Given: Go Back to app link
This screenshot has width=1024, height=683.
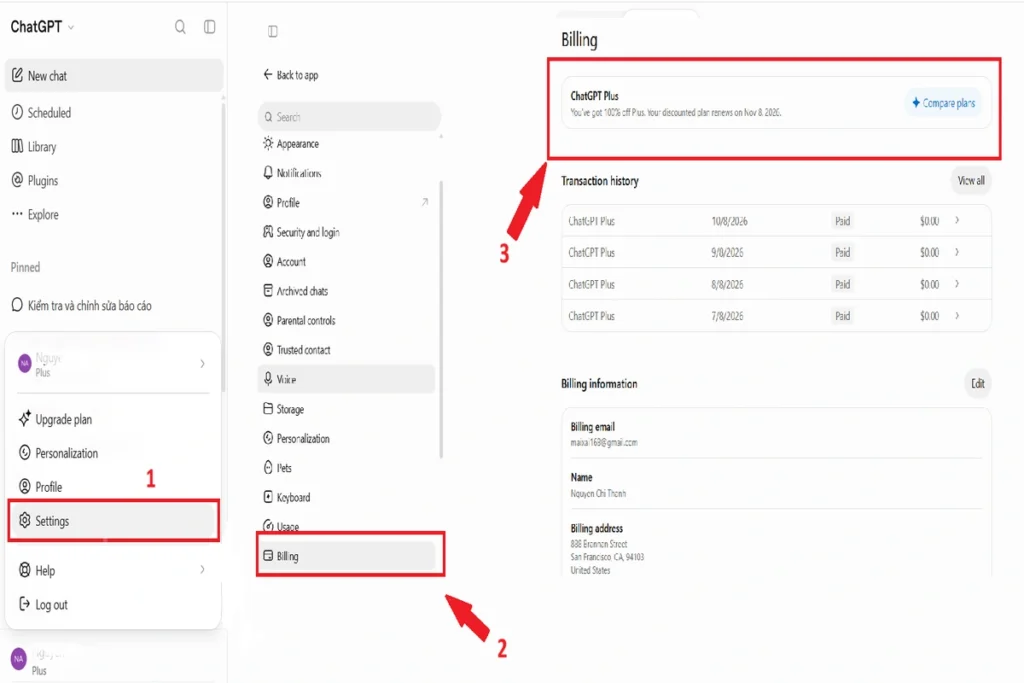Looking at the screenshot, I should [x=291, y=75].
